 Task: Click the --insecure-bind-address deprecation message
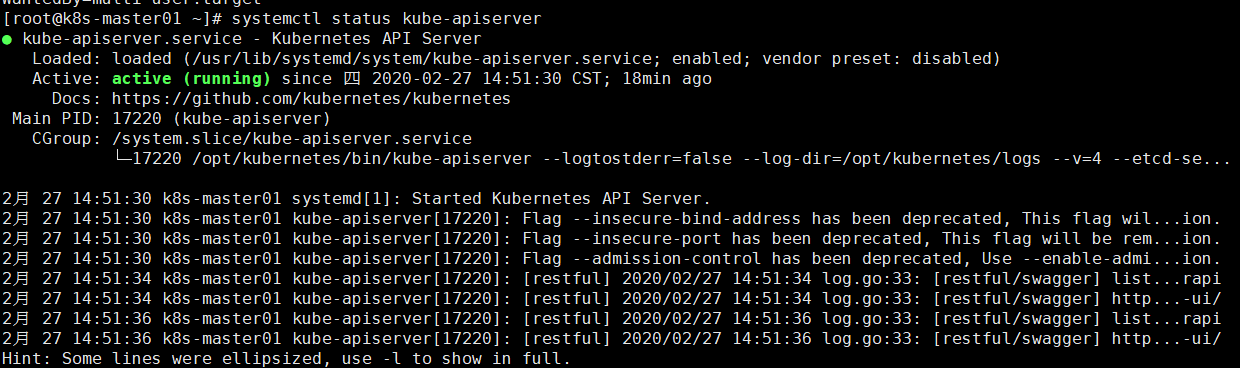click(x=871, y=219)
